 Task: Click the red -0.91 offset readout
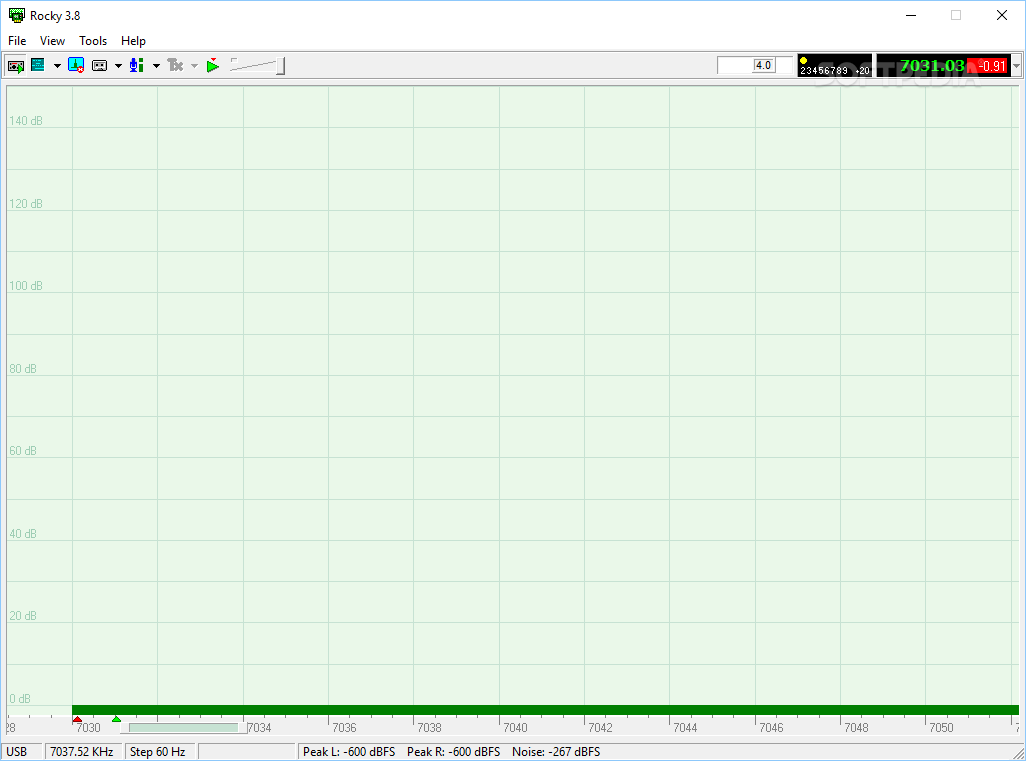point(987,65)
